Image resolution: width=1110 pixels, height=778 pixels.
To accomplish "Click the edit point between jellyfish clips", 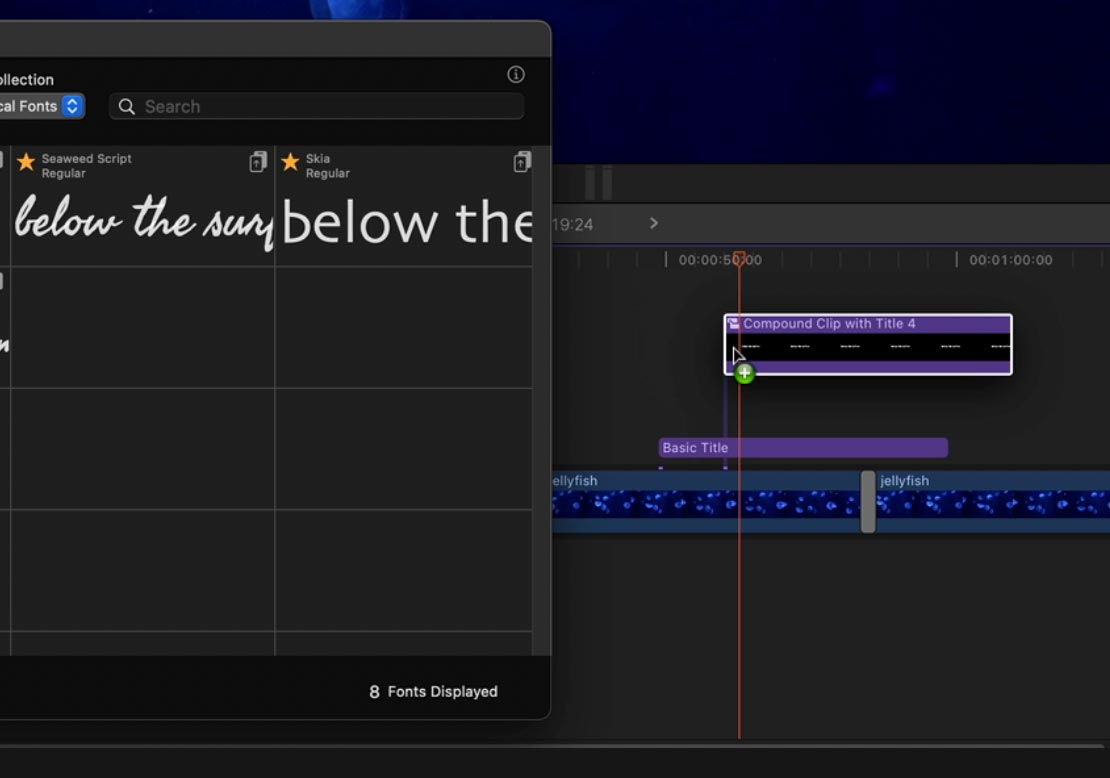I will click(868, 501).
